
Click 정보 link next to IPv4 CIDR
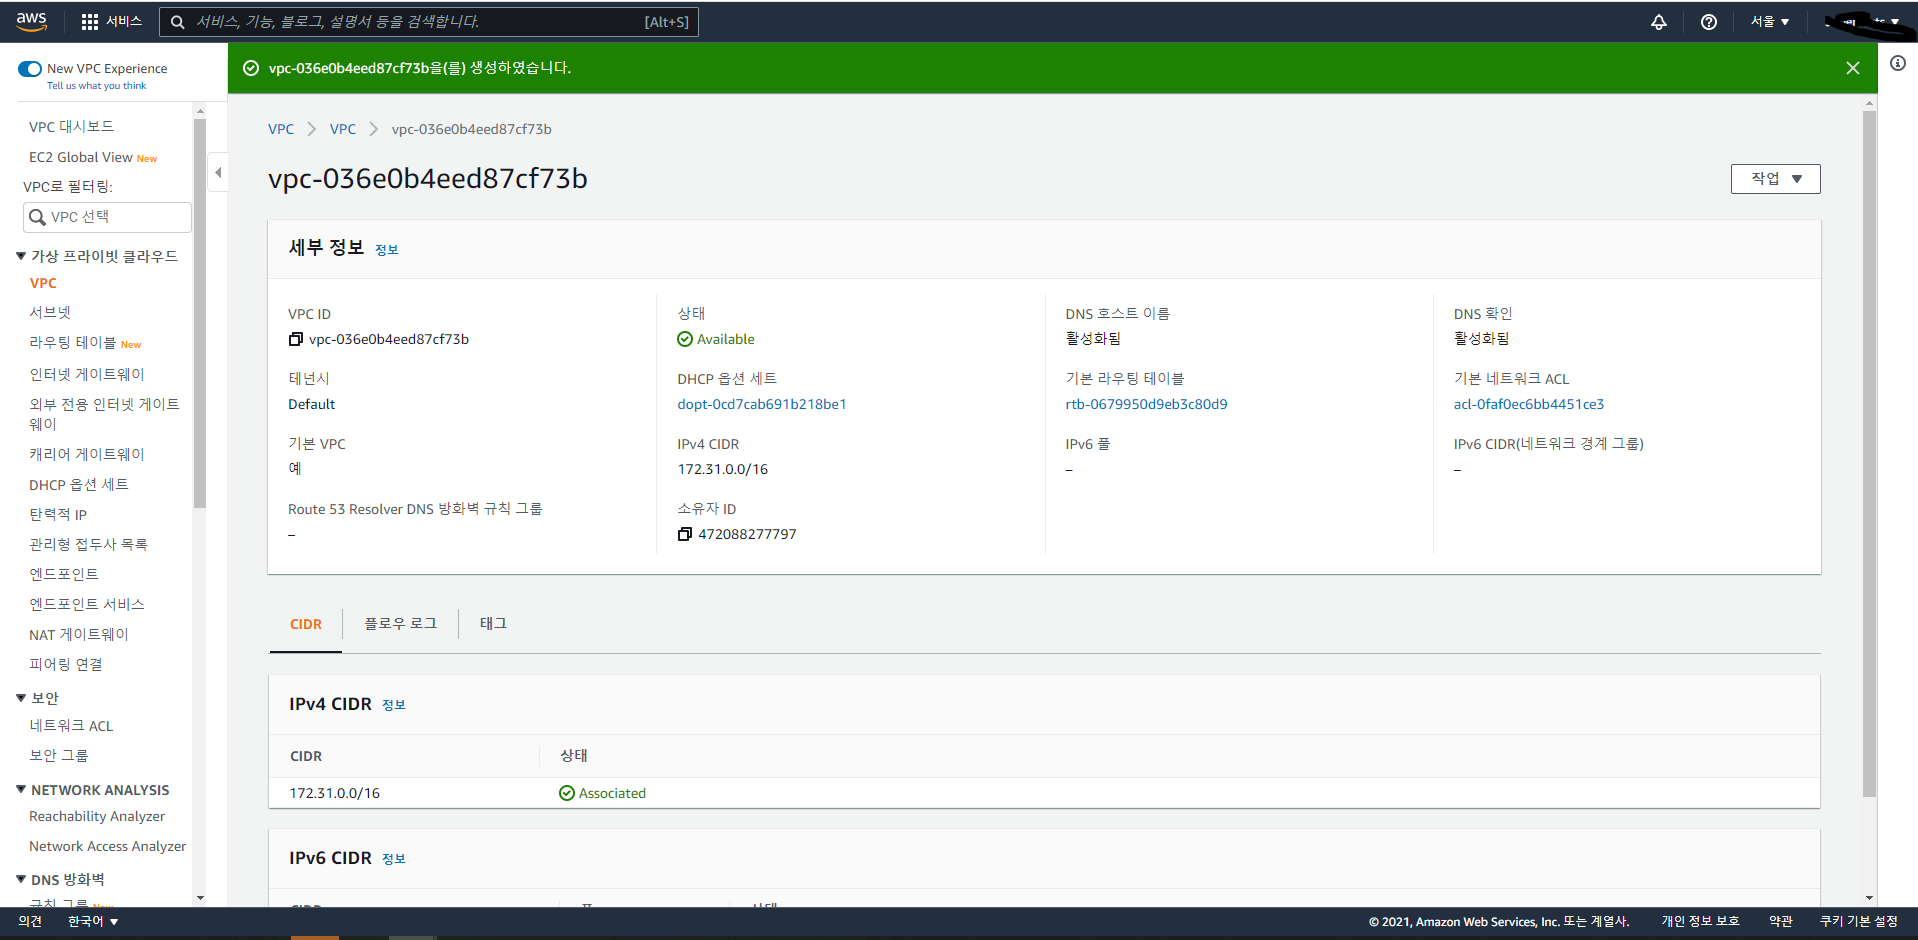(x=393, y=705)
